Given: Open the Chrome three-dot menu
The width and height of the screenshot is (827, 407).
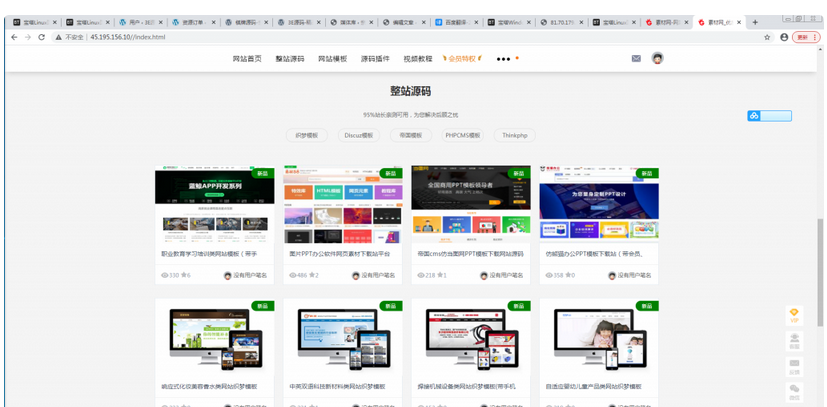Looking at the screenshot, I should tap(816, 37).
